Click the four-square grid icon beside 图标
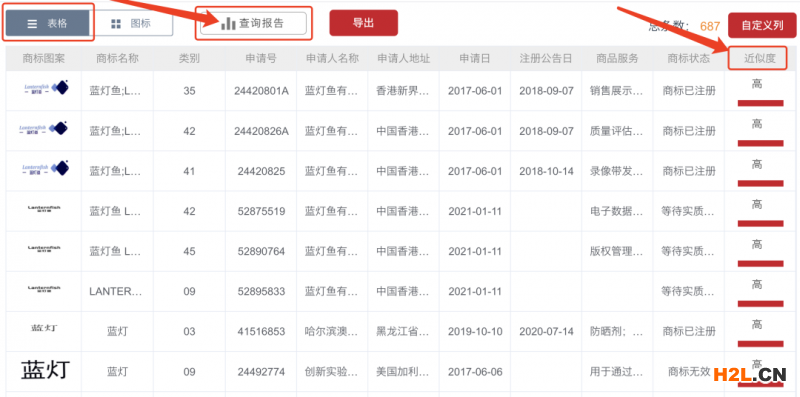 116,24
